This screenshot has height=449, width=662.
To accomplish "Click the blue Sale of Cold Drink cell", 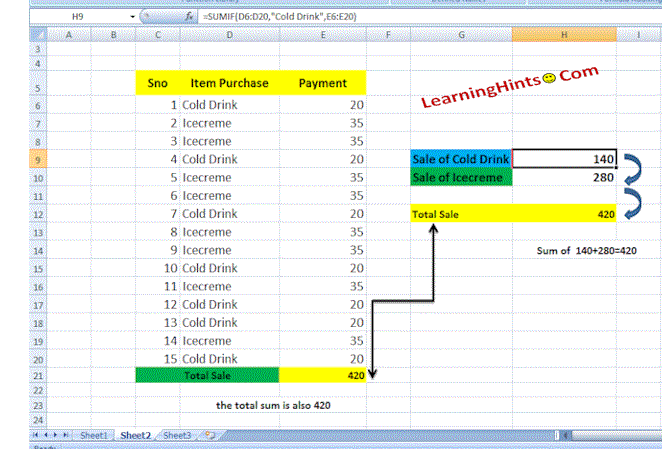I will [461, 159].
